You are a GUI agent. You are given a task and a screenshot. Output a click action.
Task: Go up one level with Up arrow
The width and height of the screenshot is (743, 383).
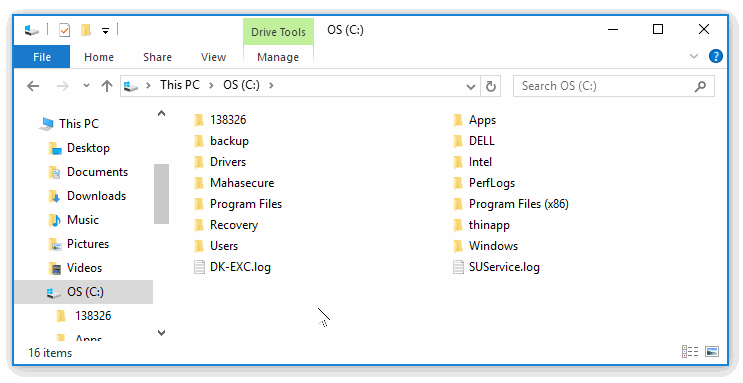coord(107,86)
